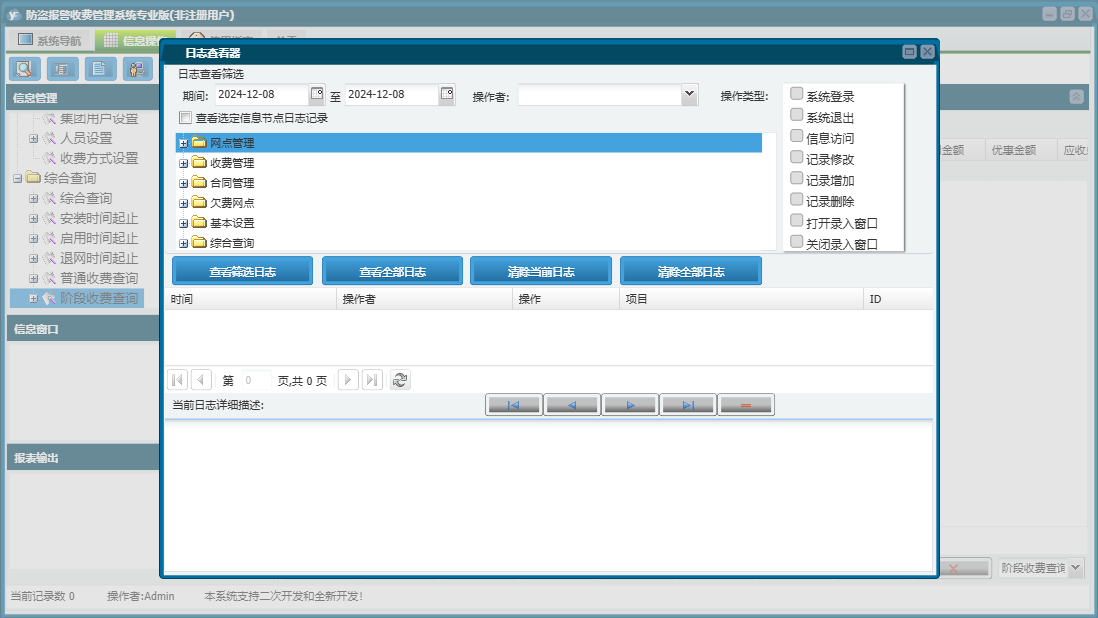This screenshot has width=1098, height=618.
Task: Go to first page of log list
Action: tap(178, 380)
